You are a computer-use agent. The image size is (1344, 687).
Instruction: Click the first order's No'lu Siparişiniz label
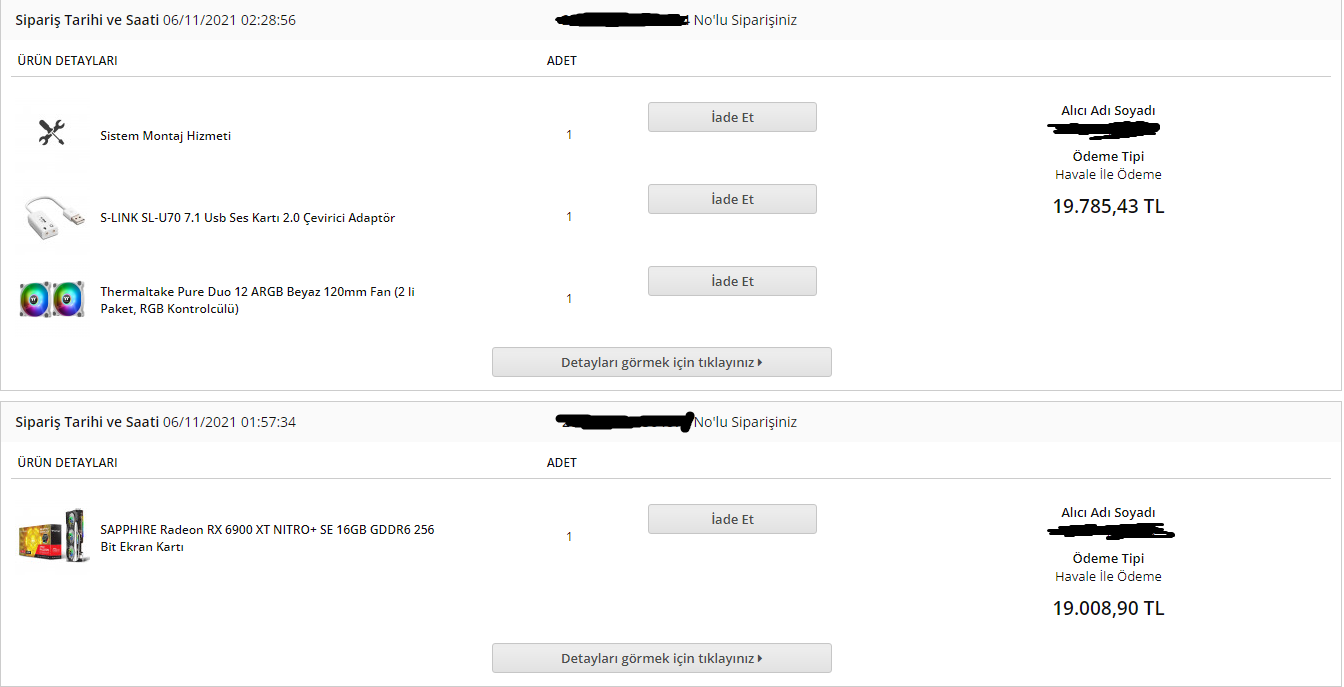click(x=745, y=20)
